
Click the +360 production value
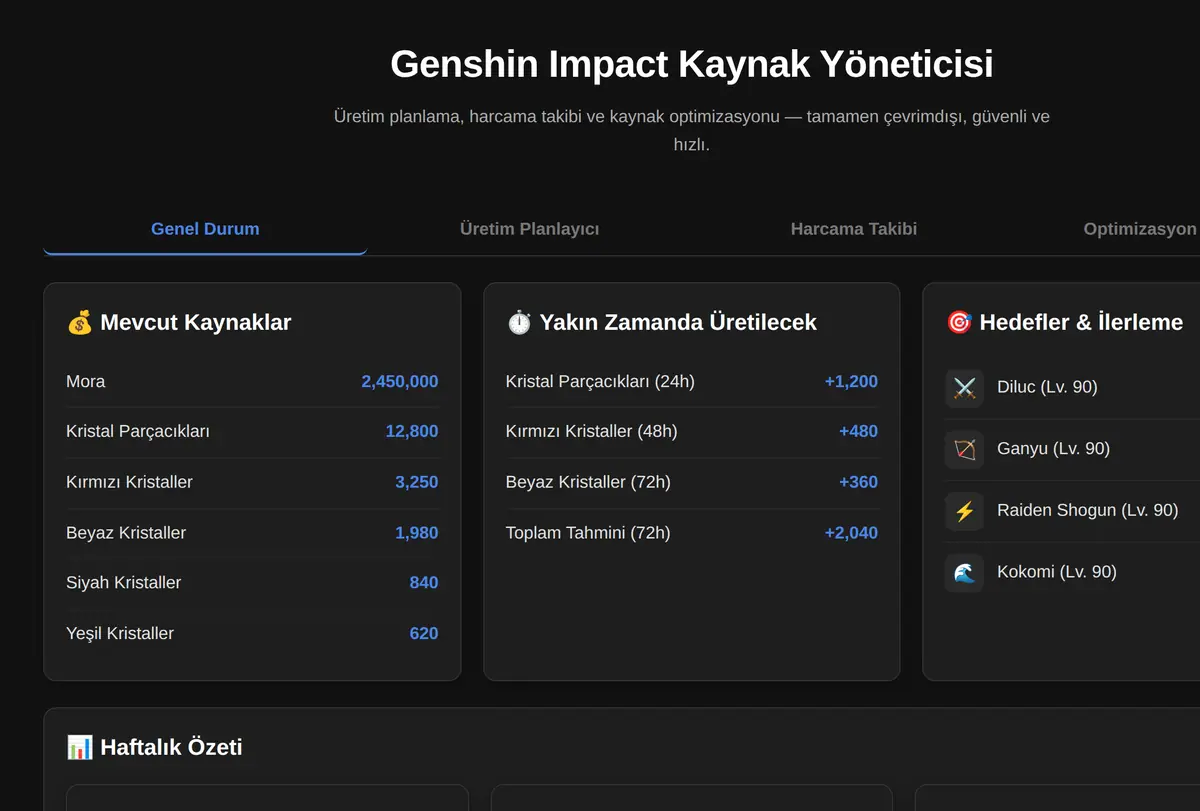pyautogui.click(x=858, y=482)
